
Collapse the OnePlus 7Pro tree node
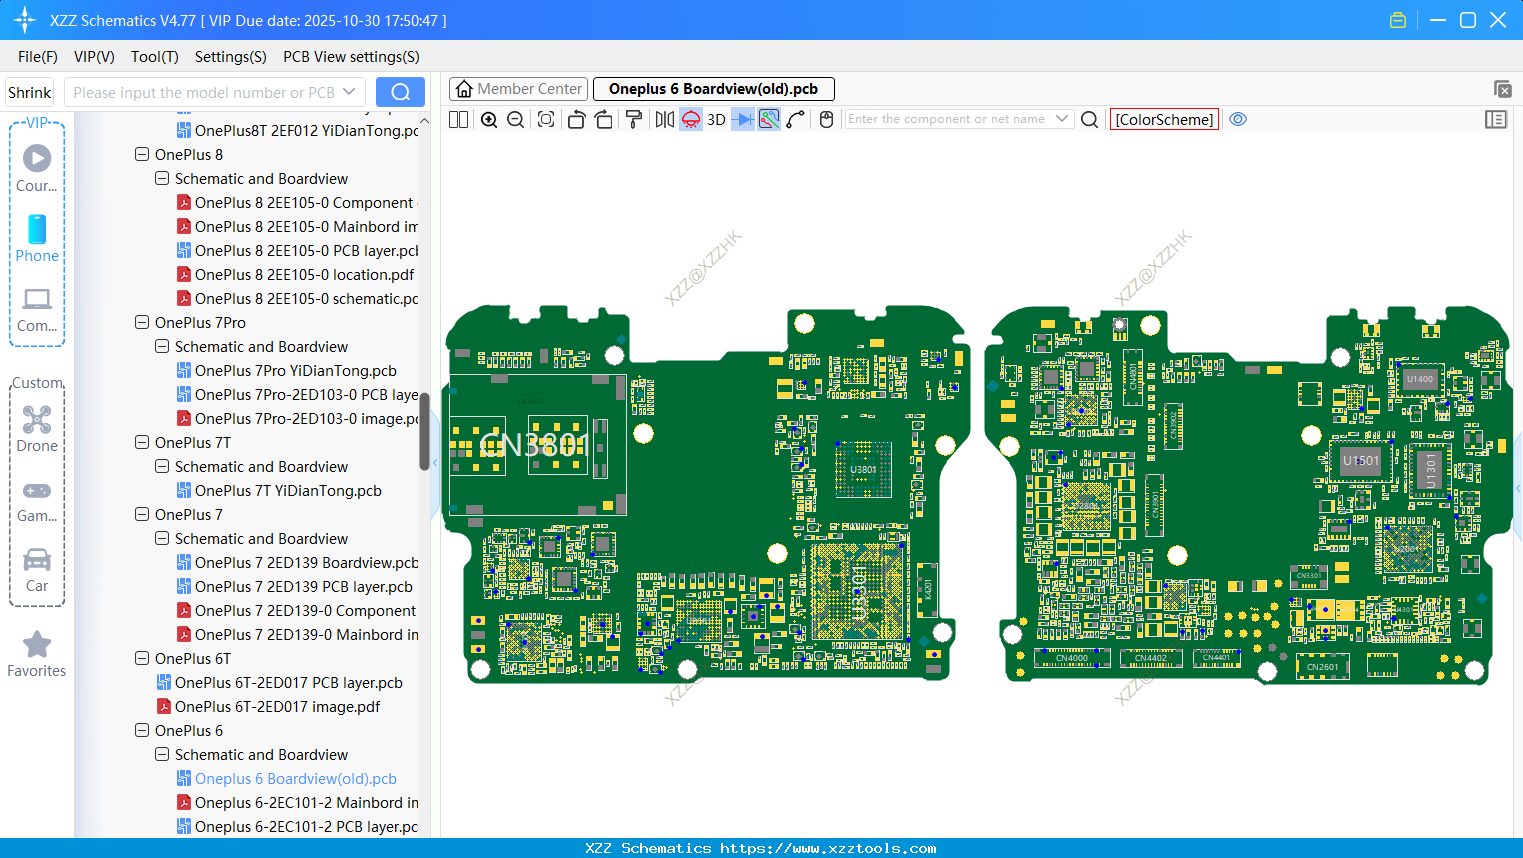click(142, 323)
